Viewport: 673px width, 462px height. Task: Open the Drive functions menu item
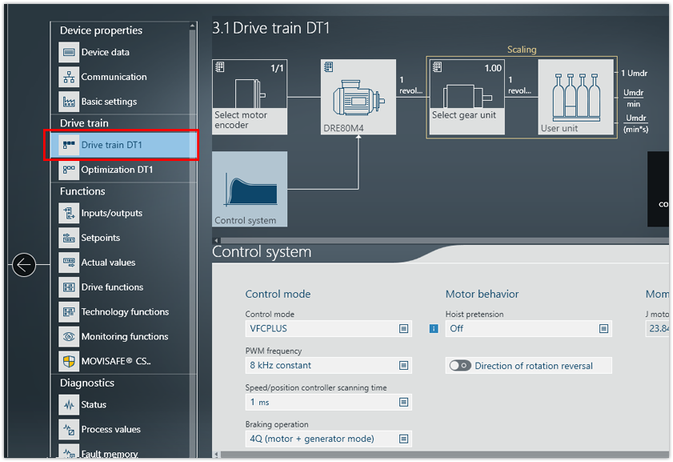point(111,287)
